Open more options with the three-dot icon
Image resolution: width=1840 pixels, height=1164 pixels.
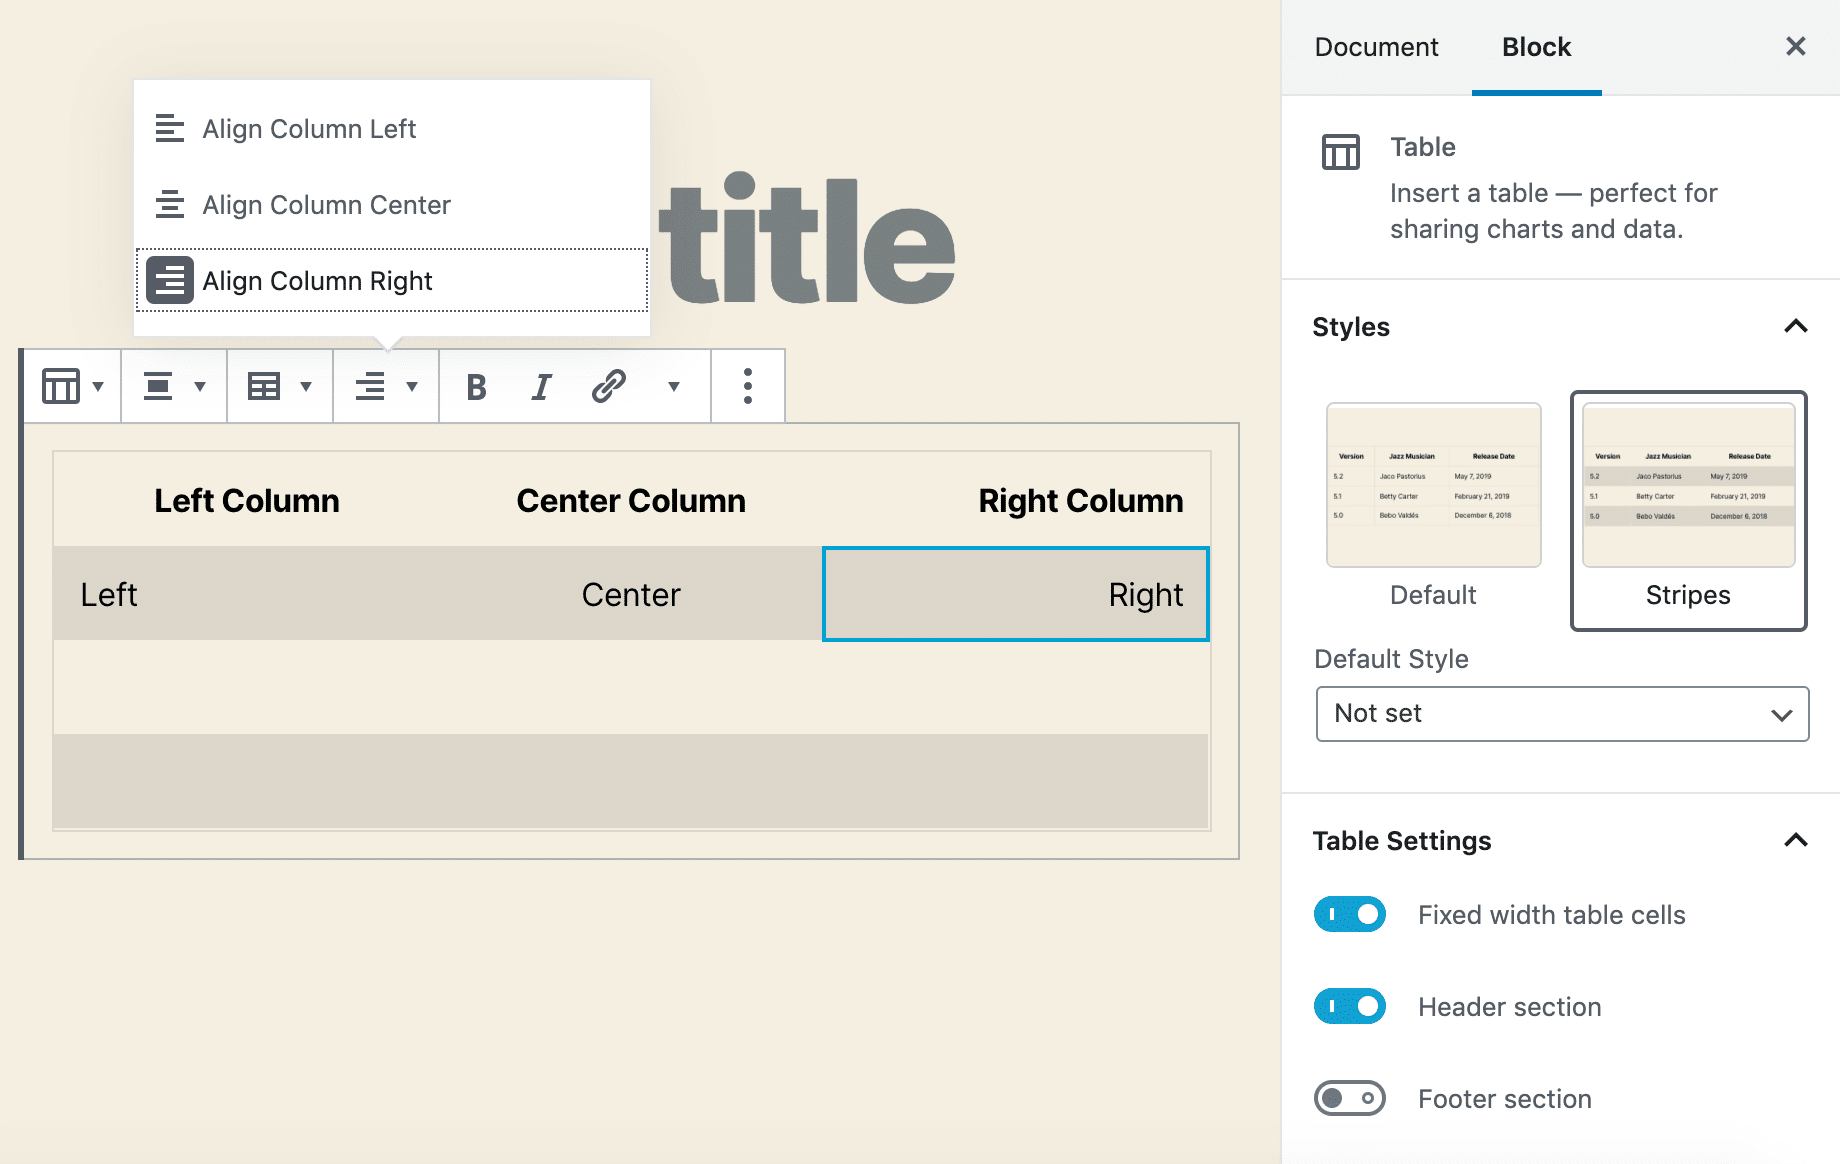tap(747, 385)
